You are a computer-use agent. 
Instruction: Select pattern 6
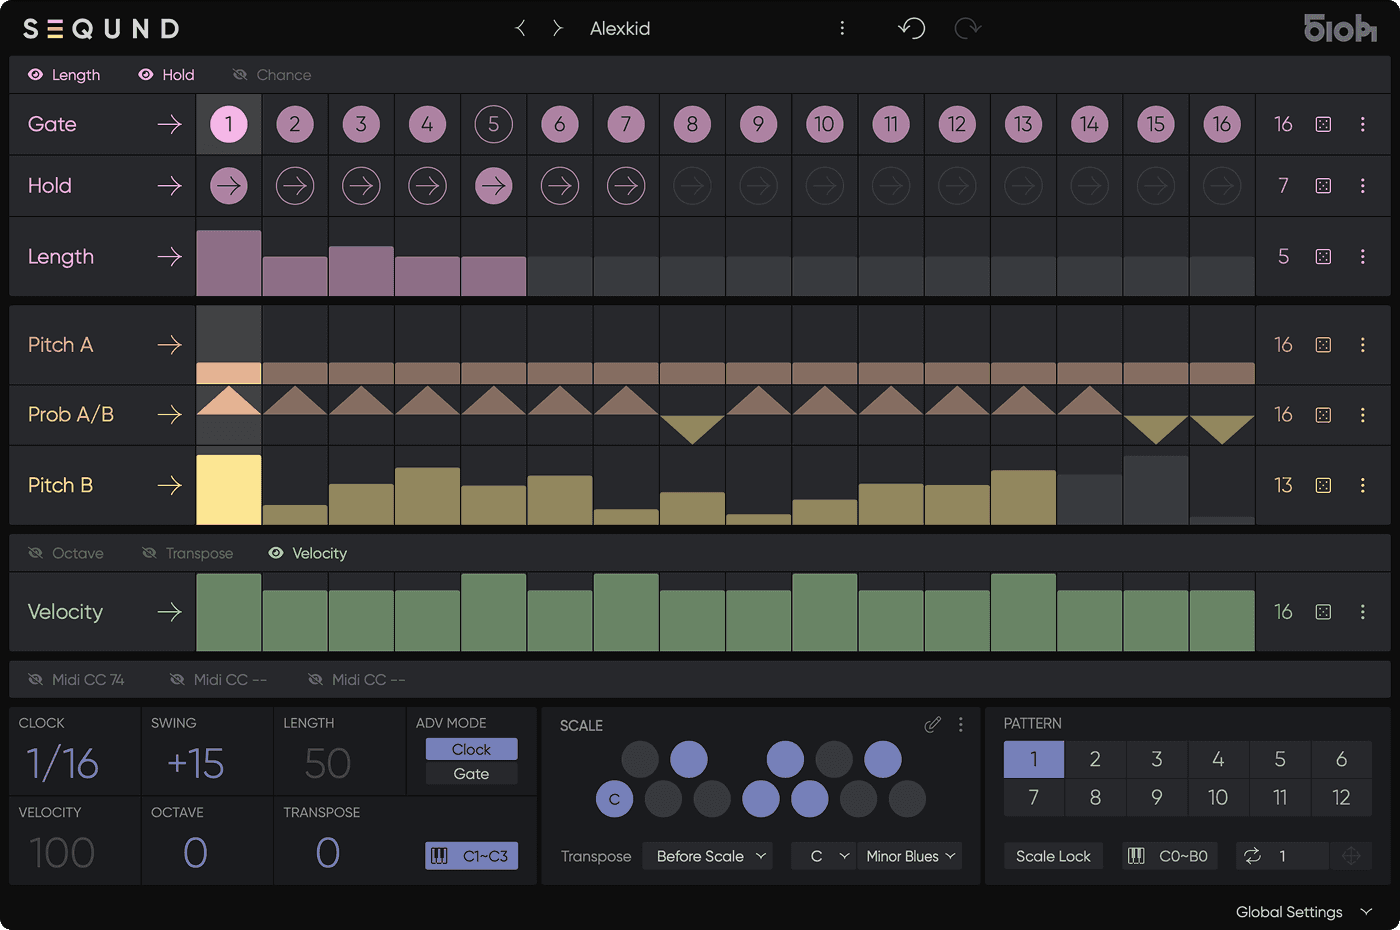(x=1341, y=759)
